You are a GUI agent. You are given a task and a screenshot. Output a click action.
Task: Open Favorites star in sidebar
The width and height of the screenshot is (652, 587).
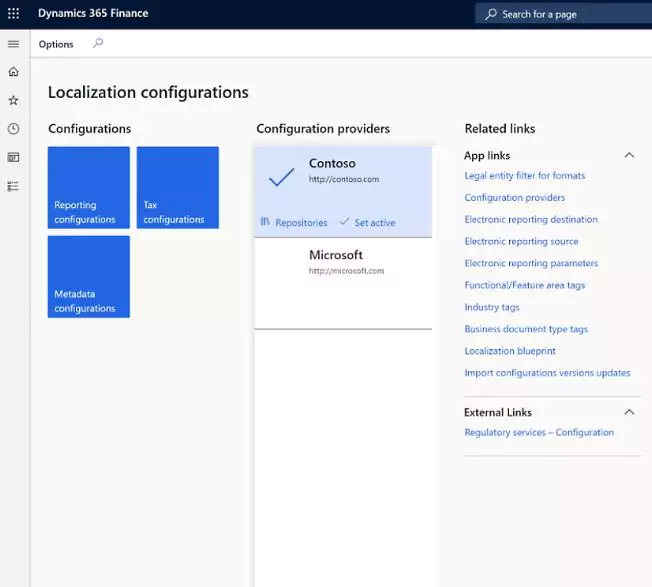click(x=13, y=100)
